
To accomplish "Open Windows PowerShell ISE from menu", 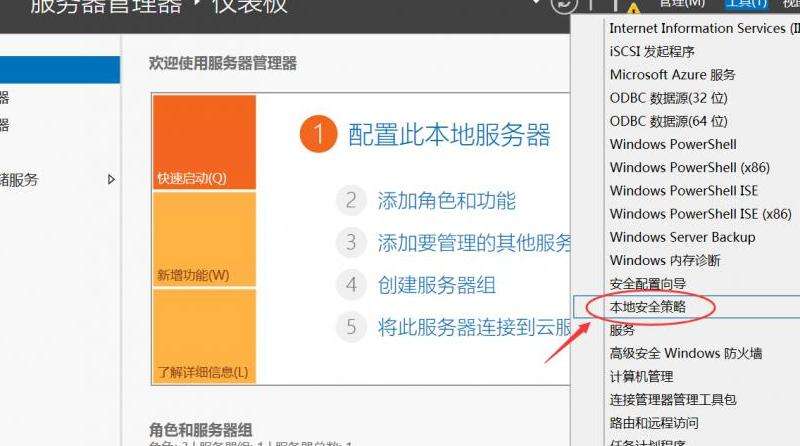I will click(683, 191).
